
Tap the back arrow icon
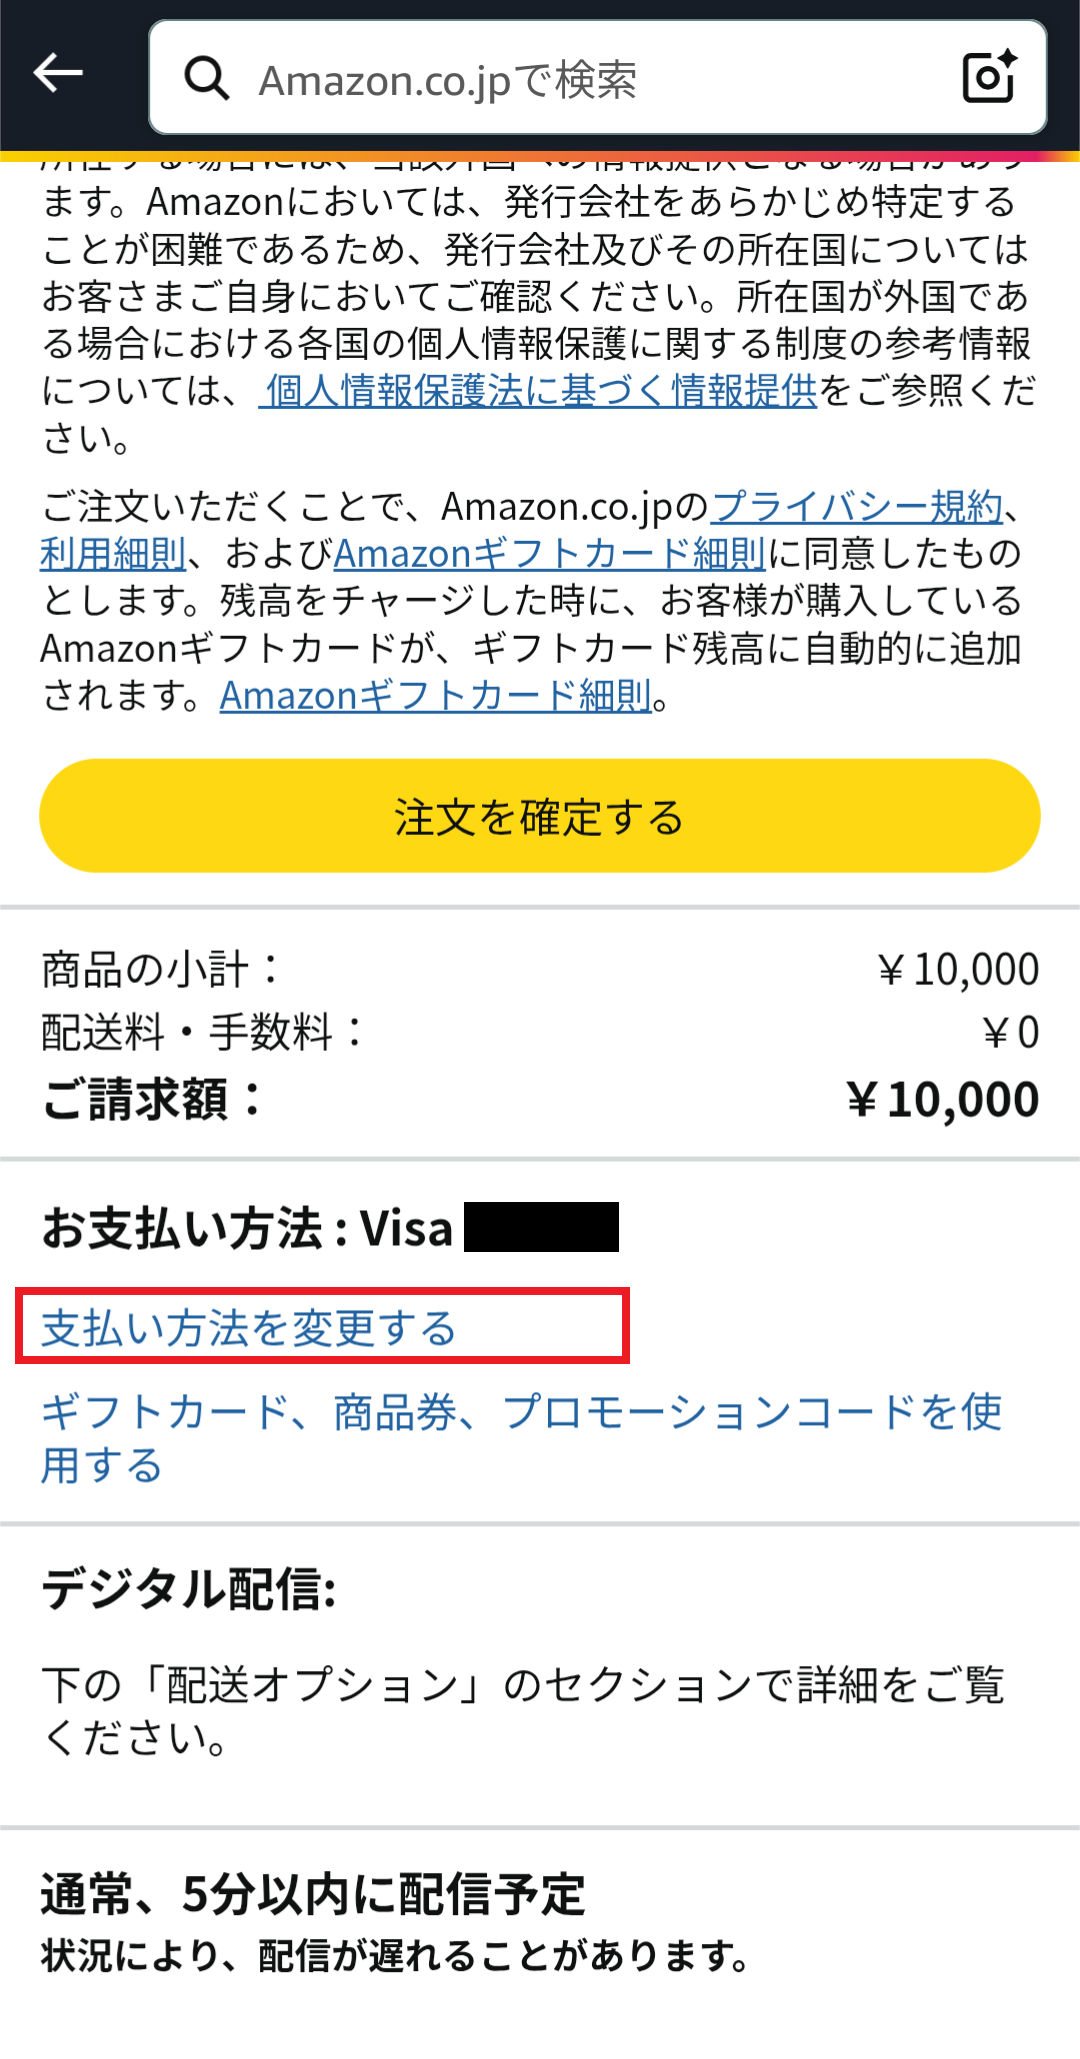click(x=58, y=73)
